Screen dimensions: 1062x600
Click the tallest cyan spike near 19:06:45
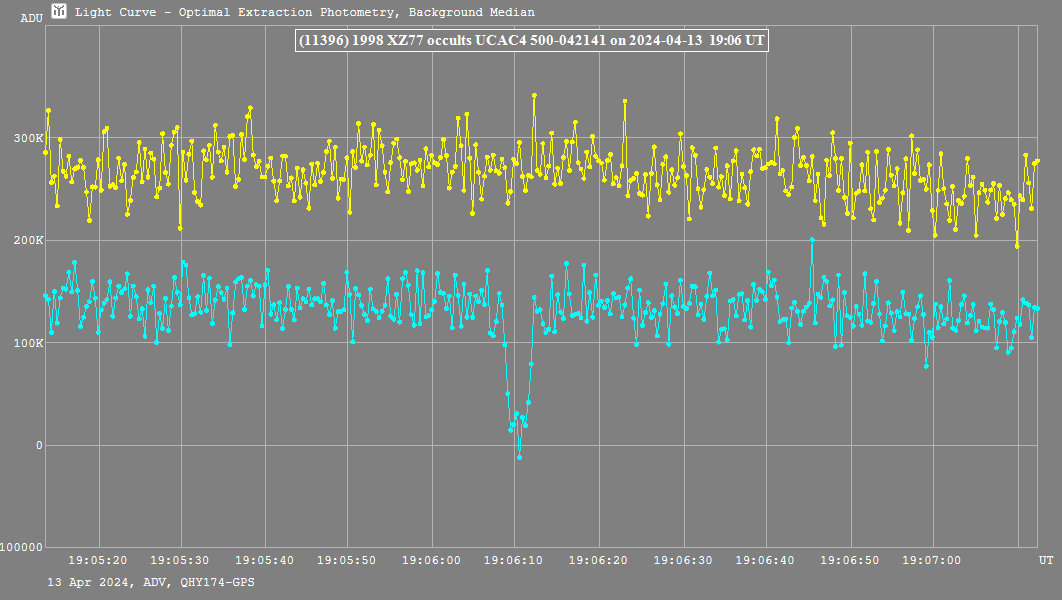pyautogui.click(x=812, y=240)
